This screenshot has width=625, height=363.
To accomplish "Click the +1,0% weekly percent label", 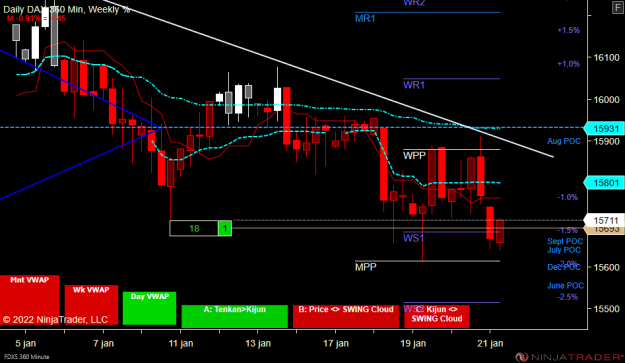I will coord(568,64).
